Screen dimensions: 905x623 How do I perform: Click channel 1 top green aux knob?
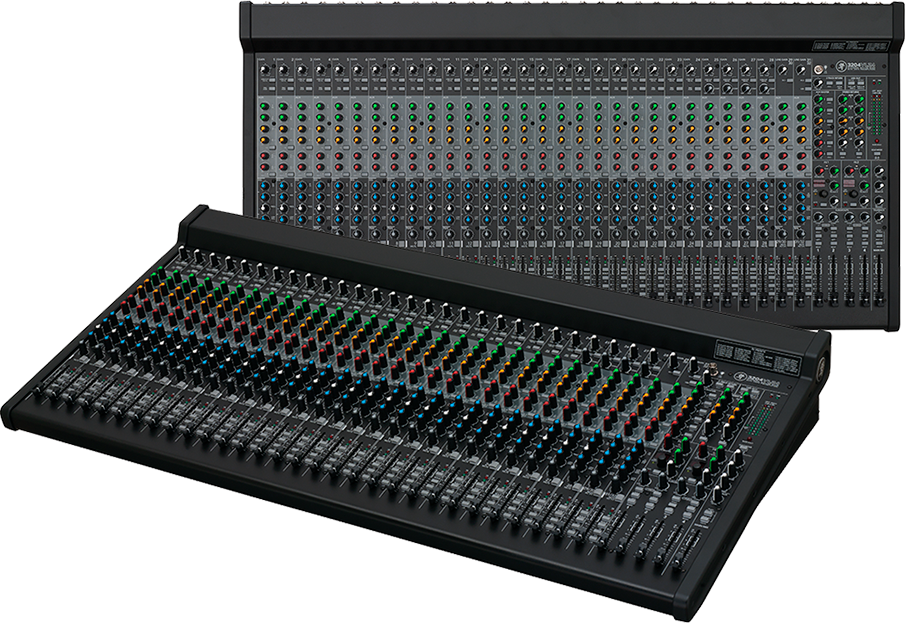click(x=265, y=106)
